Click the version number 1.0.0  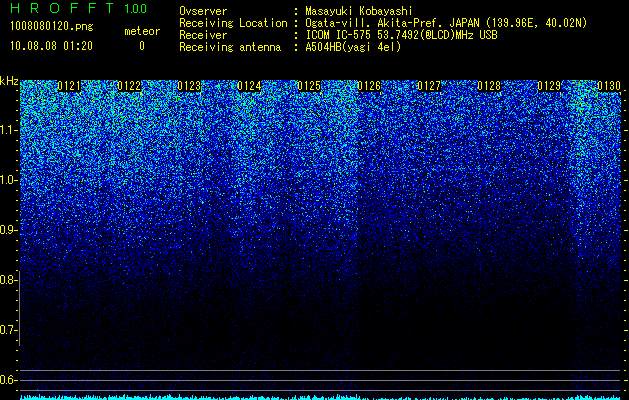tap(136, 9)
